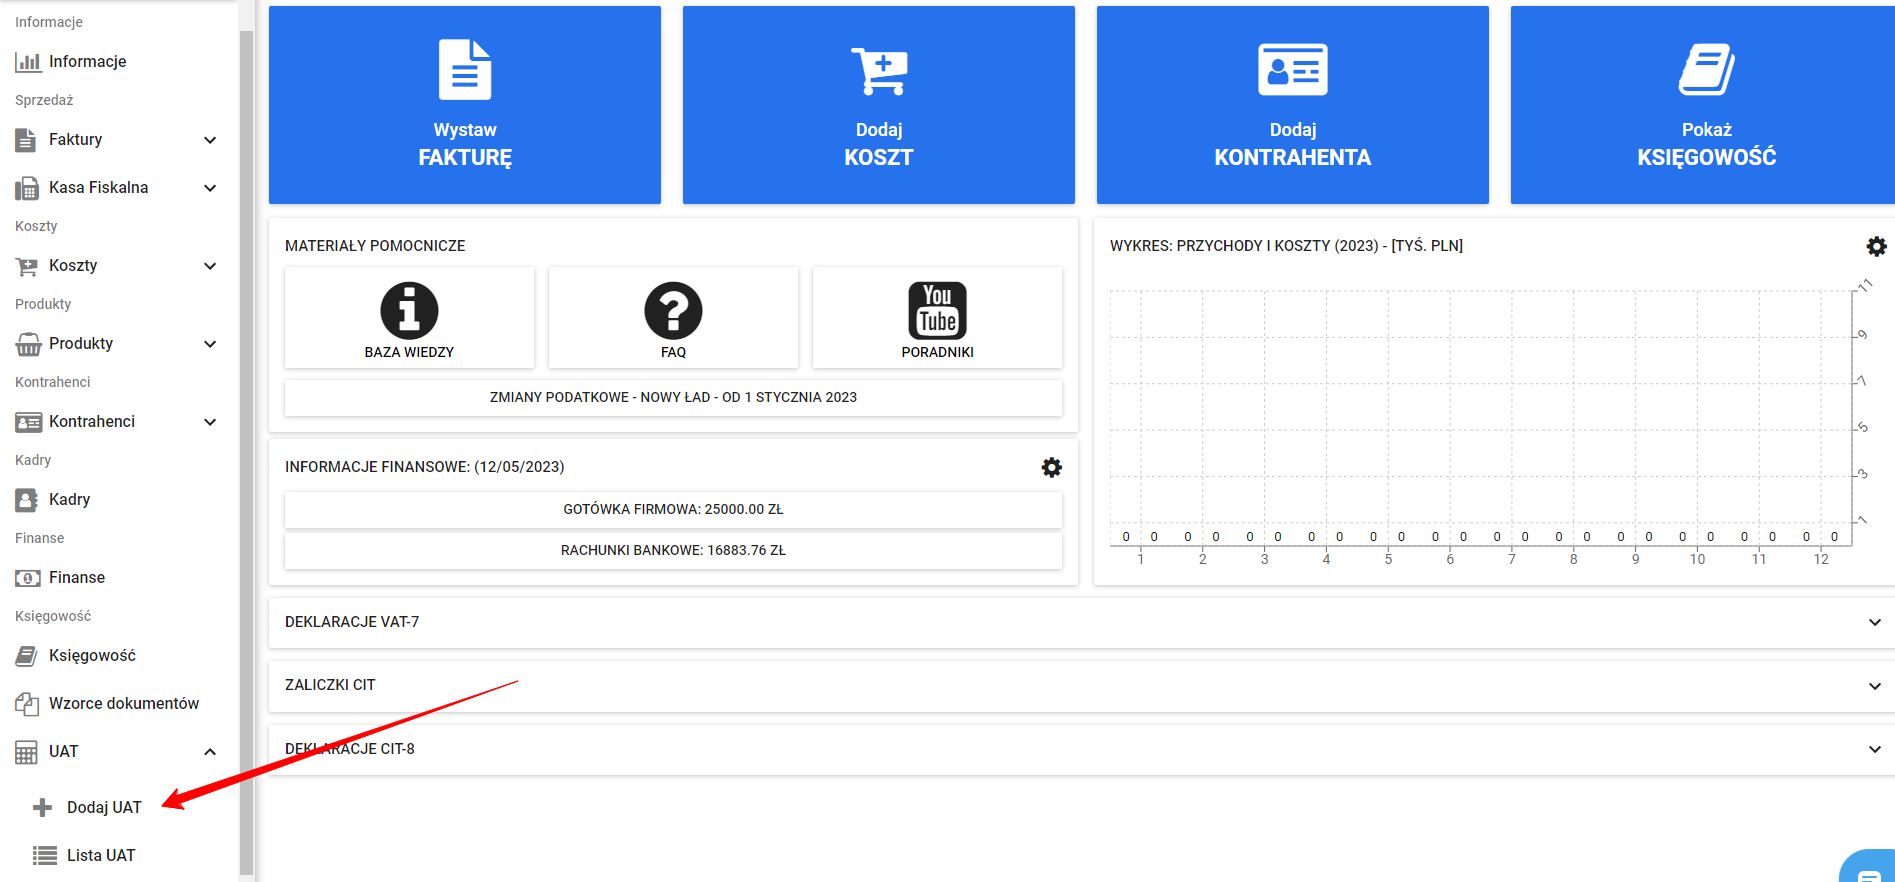This screenshot has width=1895, height=882.
Task: Click Gotówka firmowa 25000.00 ZŁ row
Action: tap(673, 509)
